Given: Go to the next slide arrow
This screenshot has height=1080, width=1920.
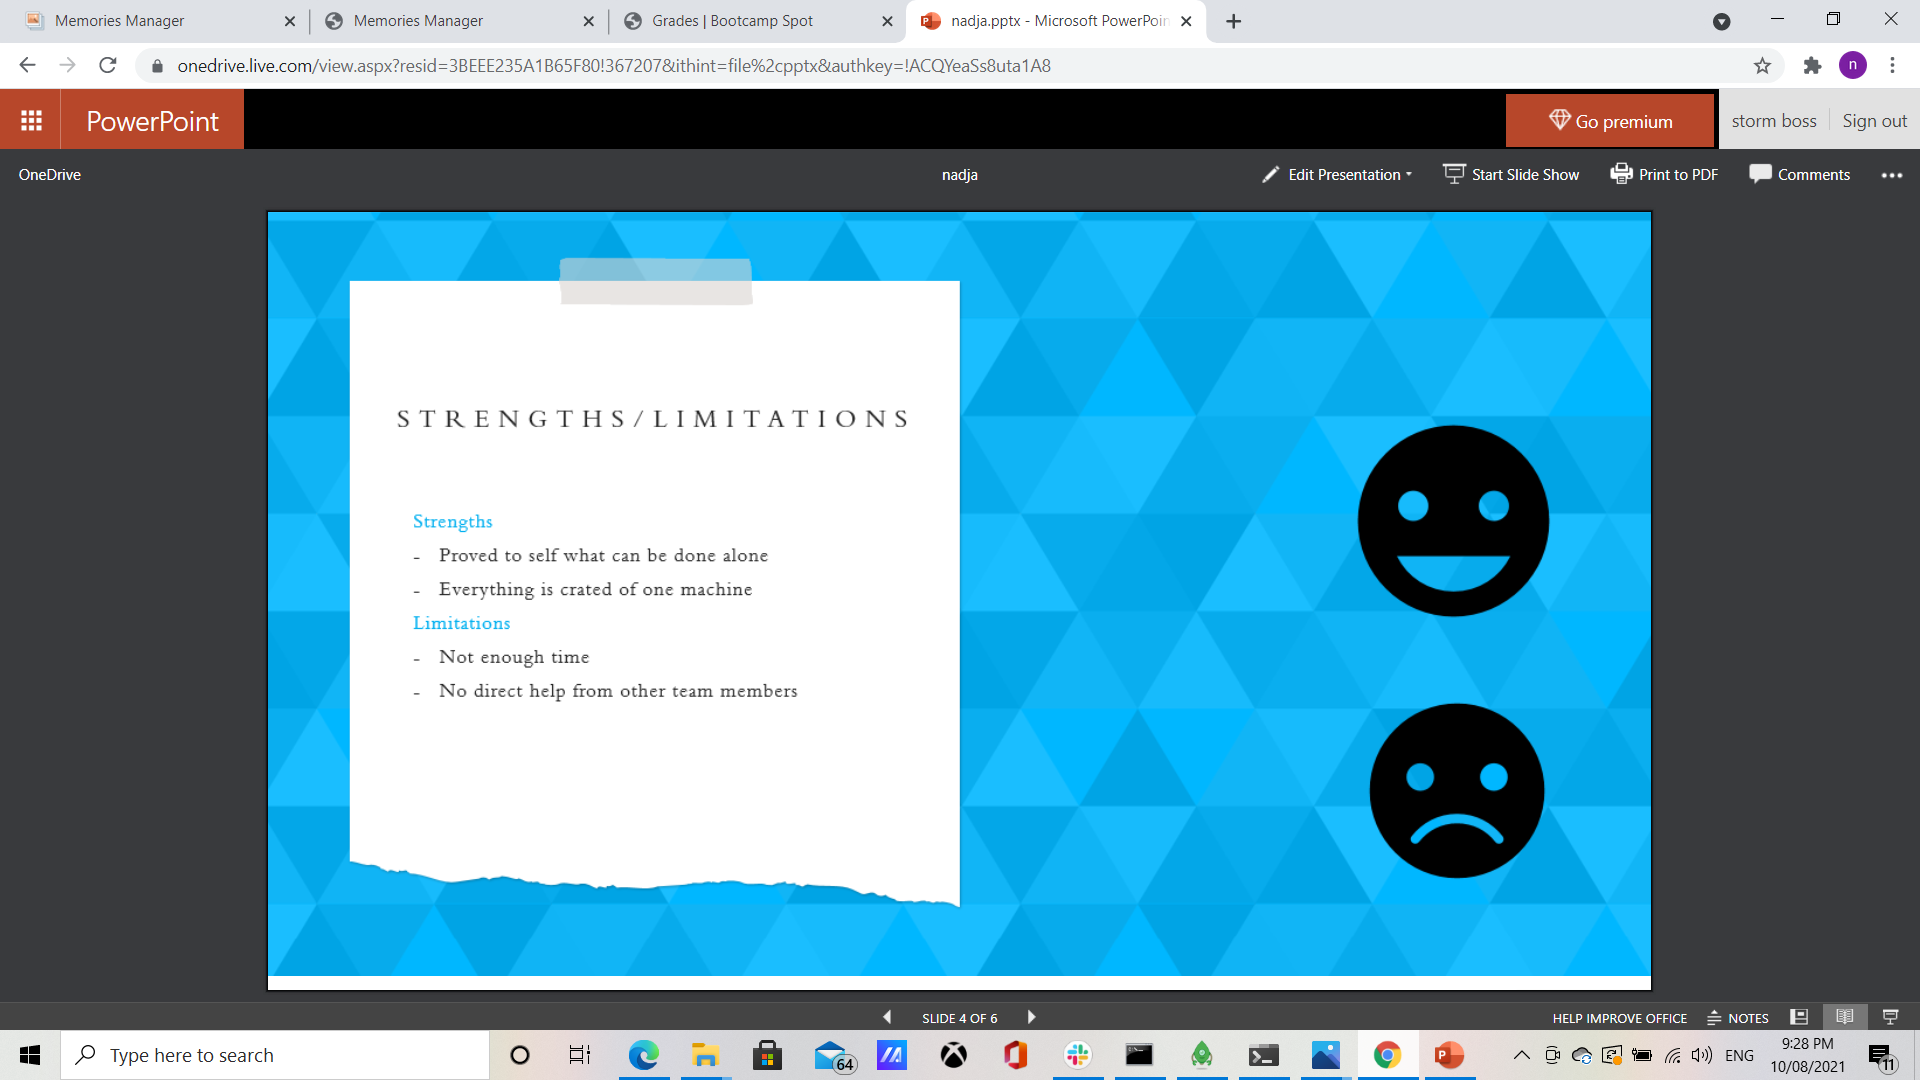Looking at the screenshot, I should (1031, 1017).
